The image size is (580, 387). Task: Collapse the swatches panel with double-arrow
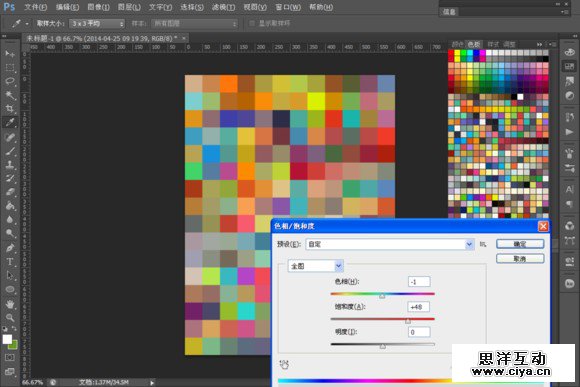pos(540,44)
